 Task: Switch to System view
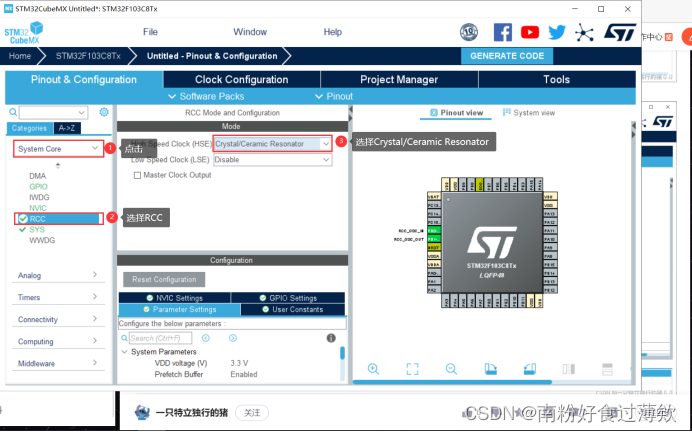529,113
